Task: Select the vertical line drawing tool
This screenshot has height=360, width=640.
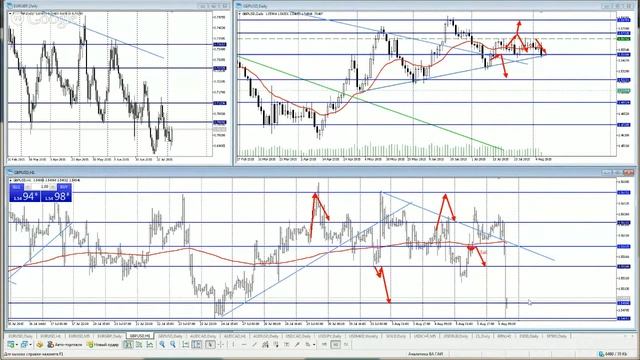Action: point(233,345)
